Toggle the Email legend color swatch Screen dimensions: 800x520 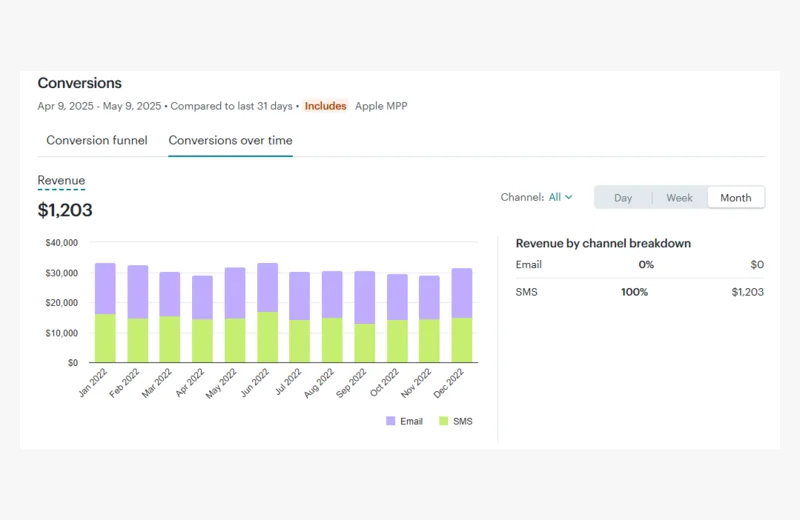pos(390,421)
